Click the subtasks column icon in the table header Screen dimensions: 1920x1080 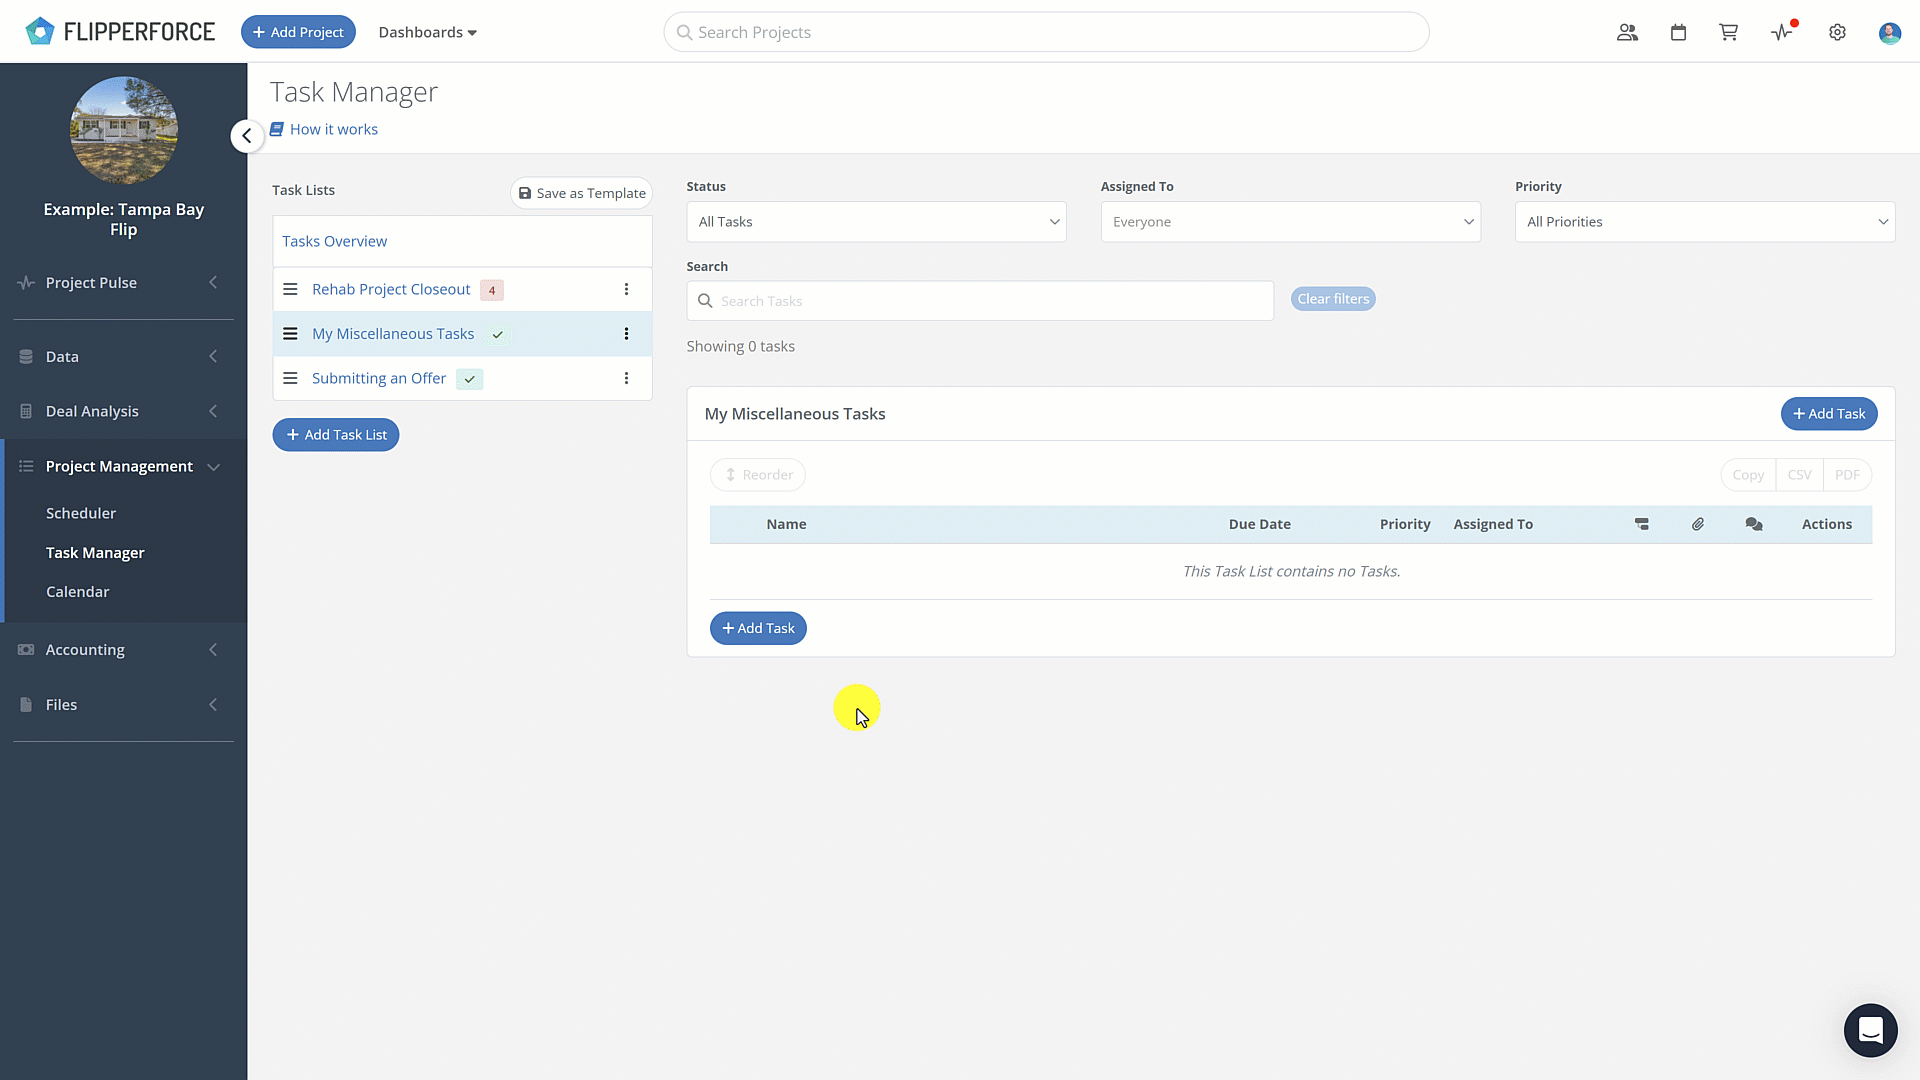(1642, 524)
